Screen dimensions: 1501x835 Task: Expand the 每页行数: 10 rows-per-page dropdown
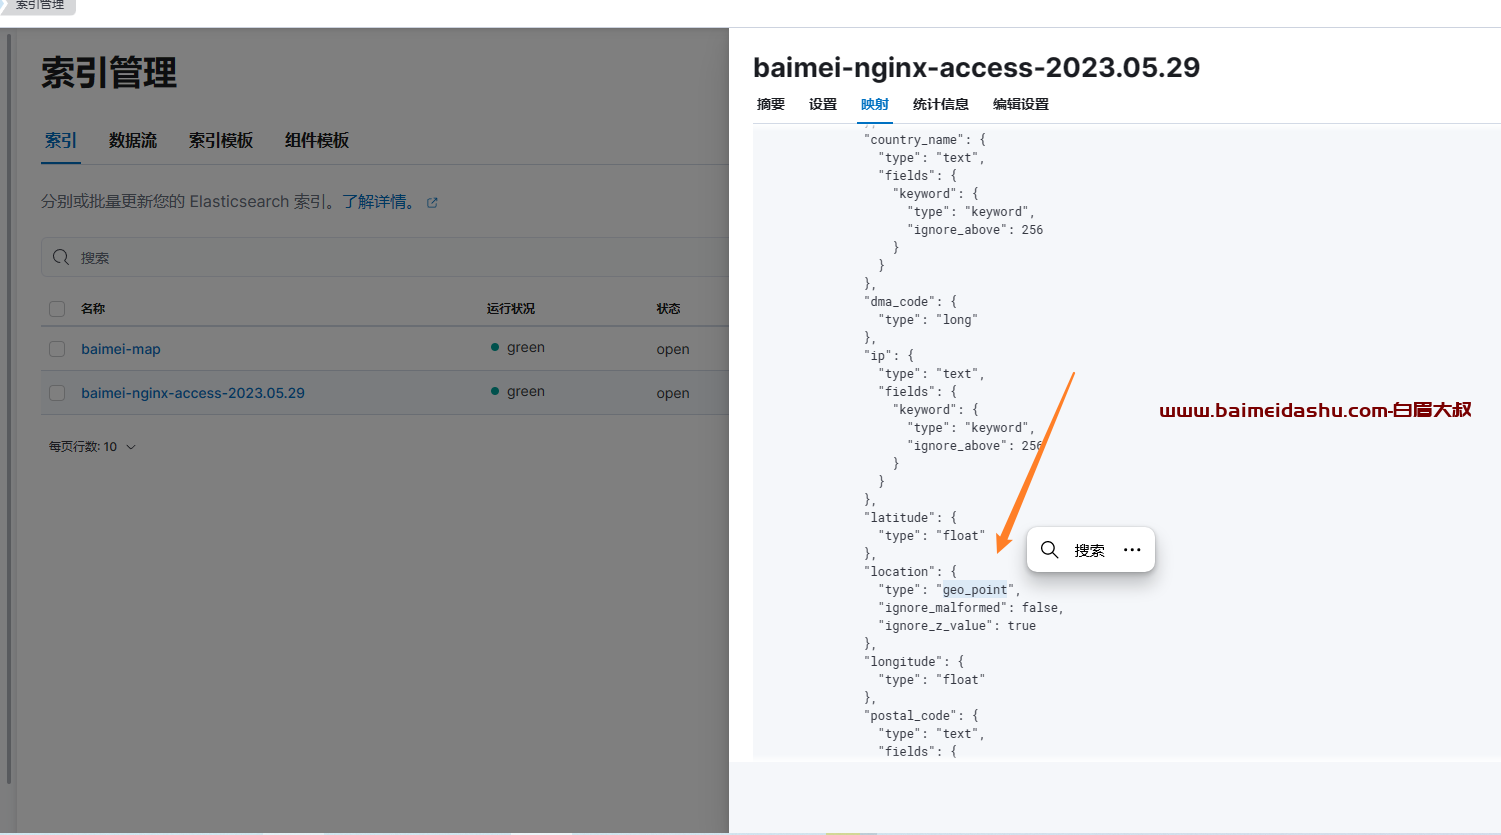click(x=92, y=446)
